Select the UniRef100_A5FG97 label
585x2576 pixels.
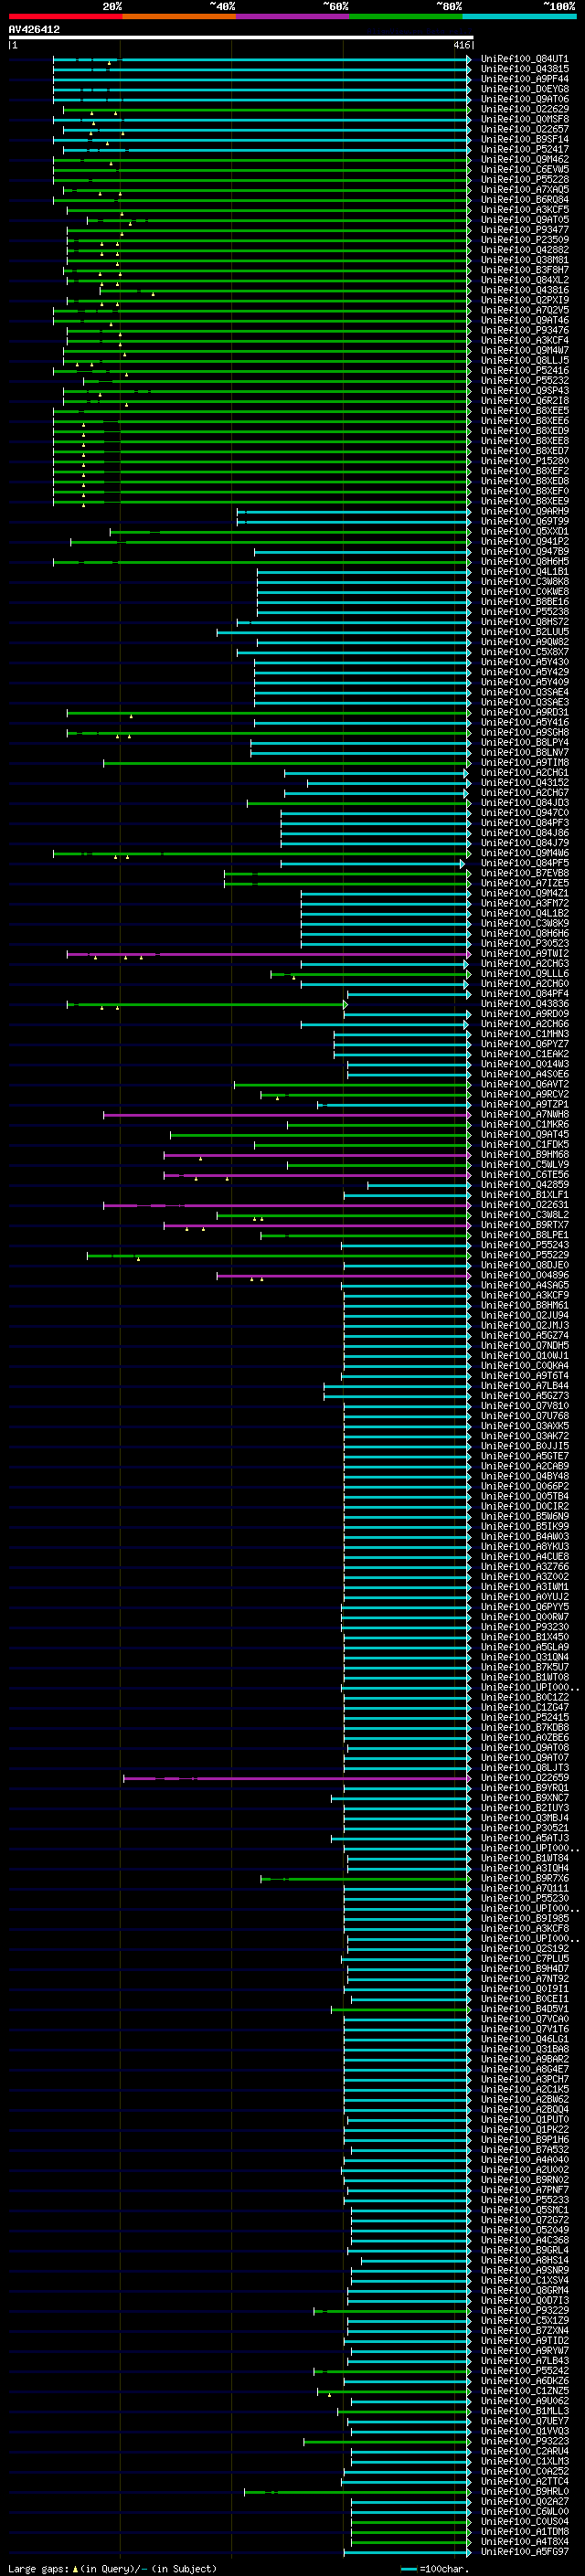524,2553
